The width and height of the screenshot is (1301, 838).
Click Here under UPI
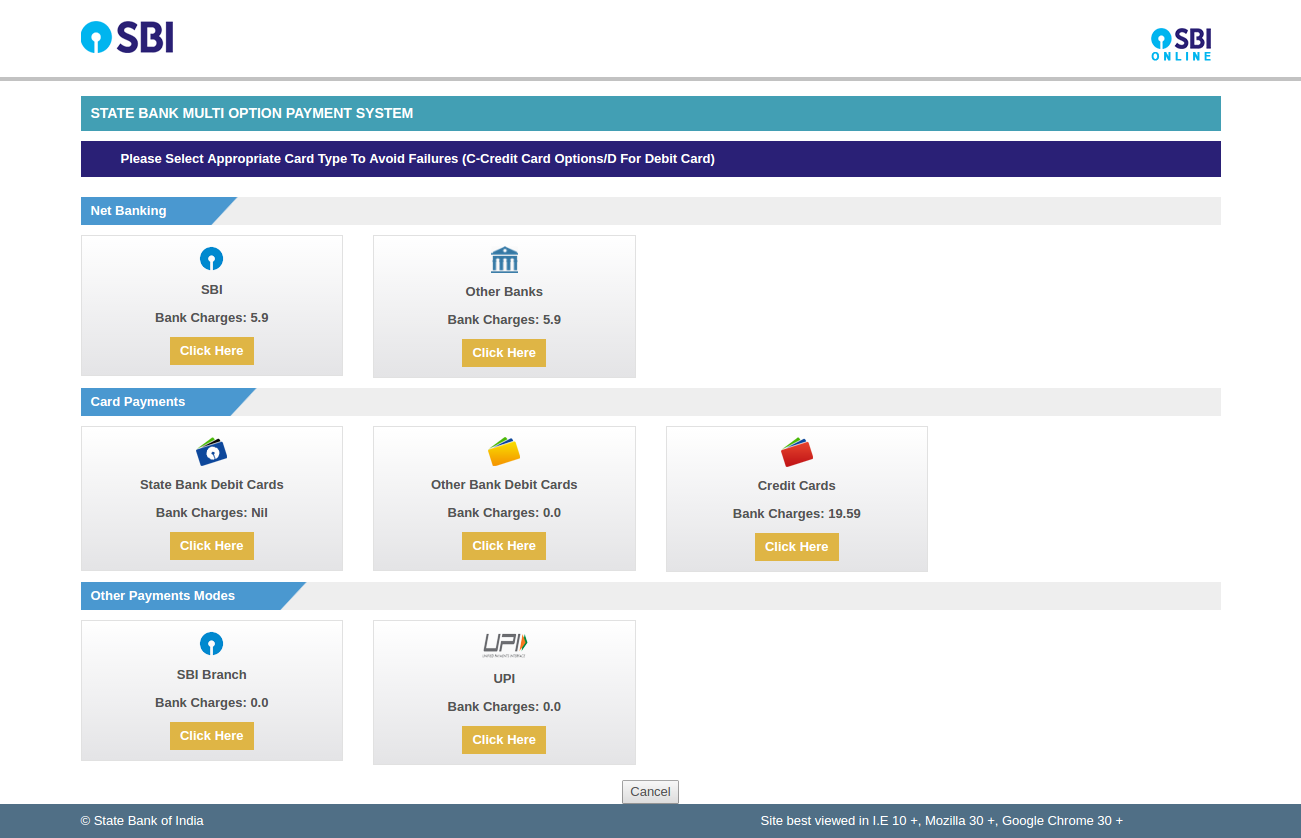point(504,740)
